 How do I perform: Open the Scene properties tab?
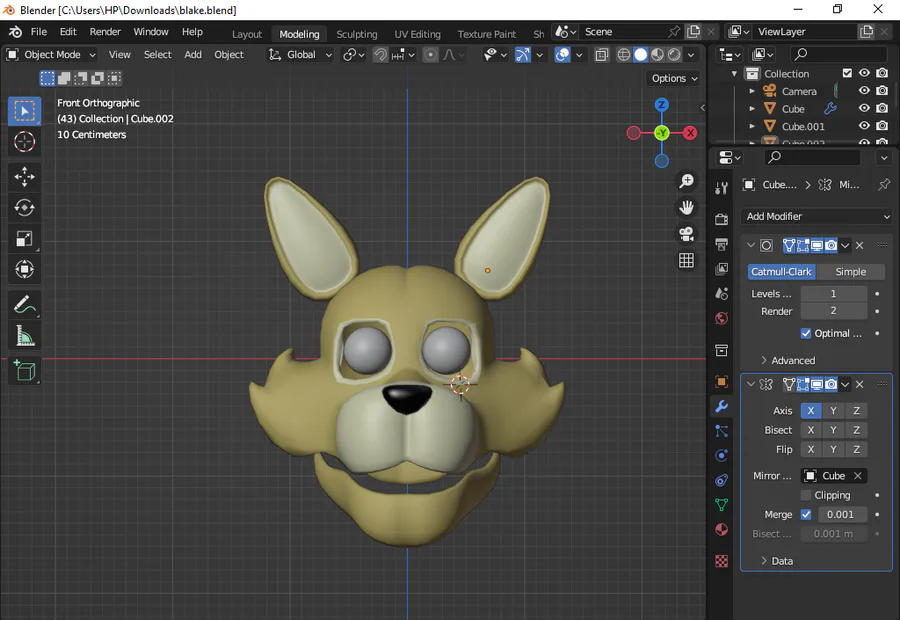(721, 293)
